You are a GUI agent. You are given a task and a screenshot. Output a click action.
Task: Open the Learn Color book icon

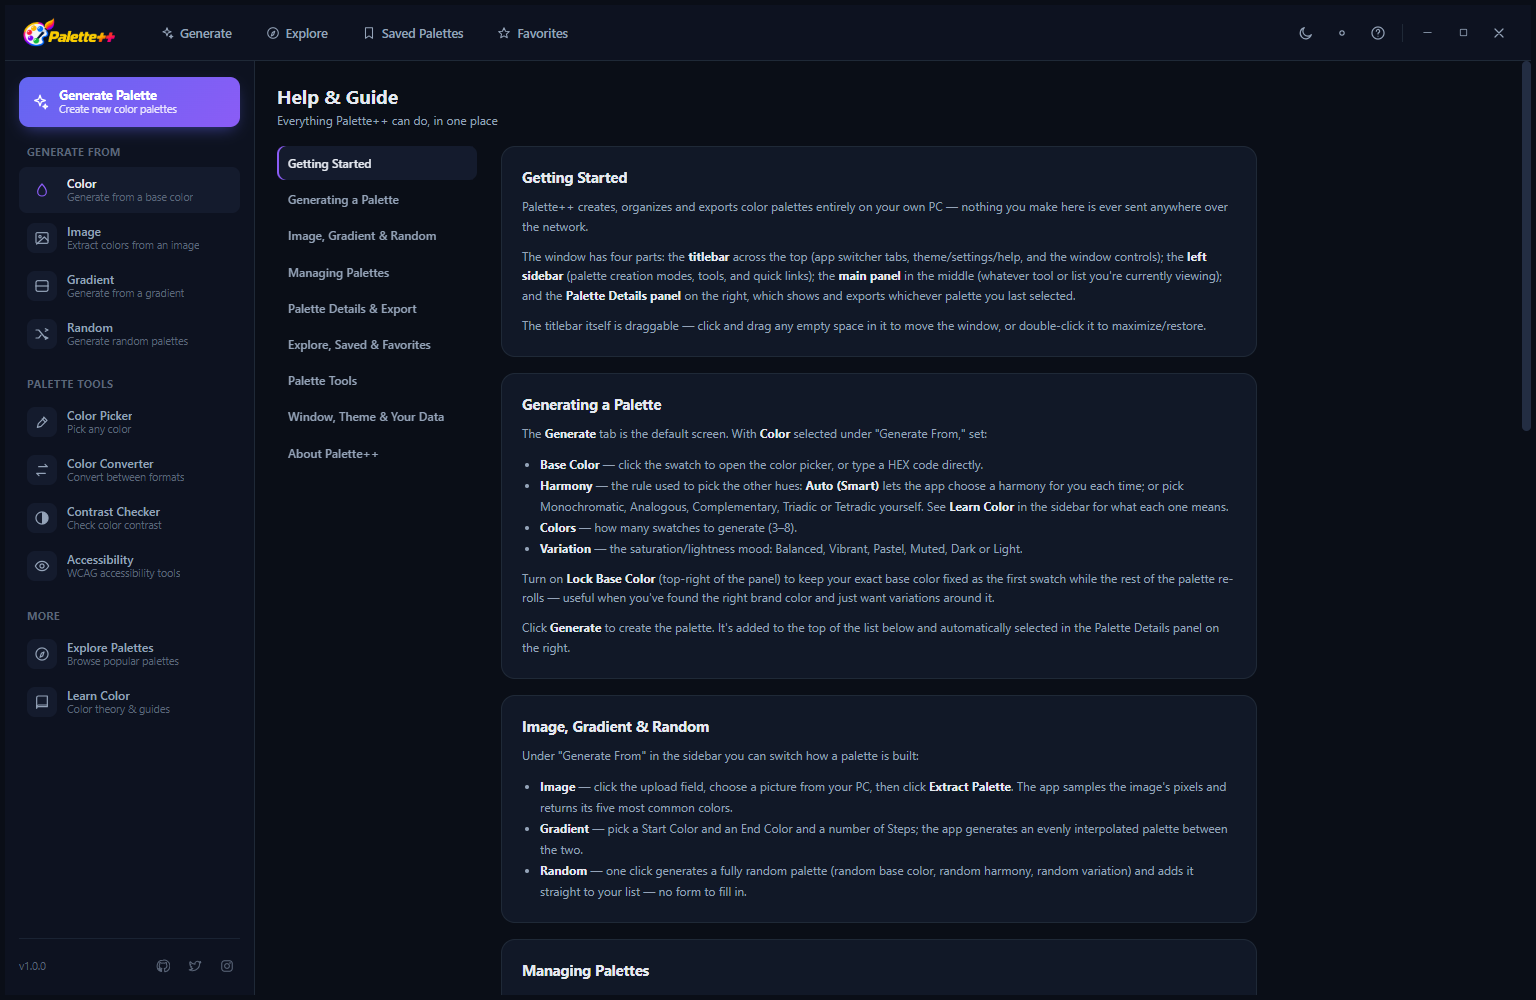pyautogui.click(x=42, y=702)
